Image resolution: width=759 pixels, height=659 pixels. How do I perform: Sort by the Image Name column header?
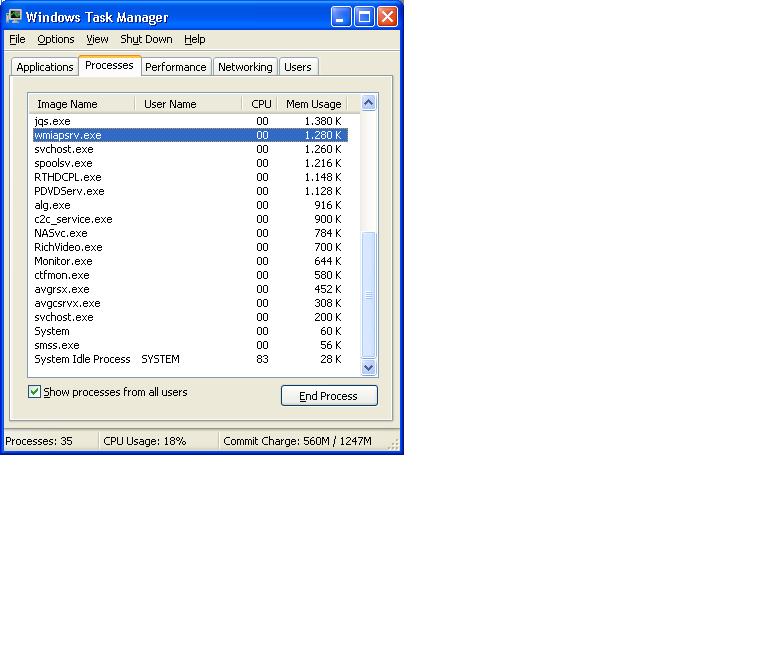[x=81, y=104]
